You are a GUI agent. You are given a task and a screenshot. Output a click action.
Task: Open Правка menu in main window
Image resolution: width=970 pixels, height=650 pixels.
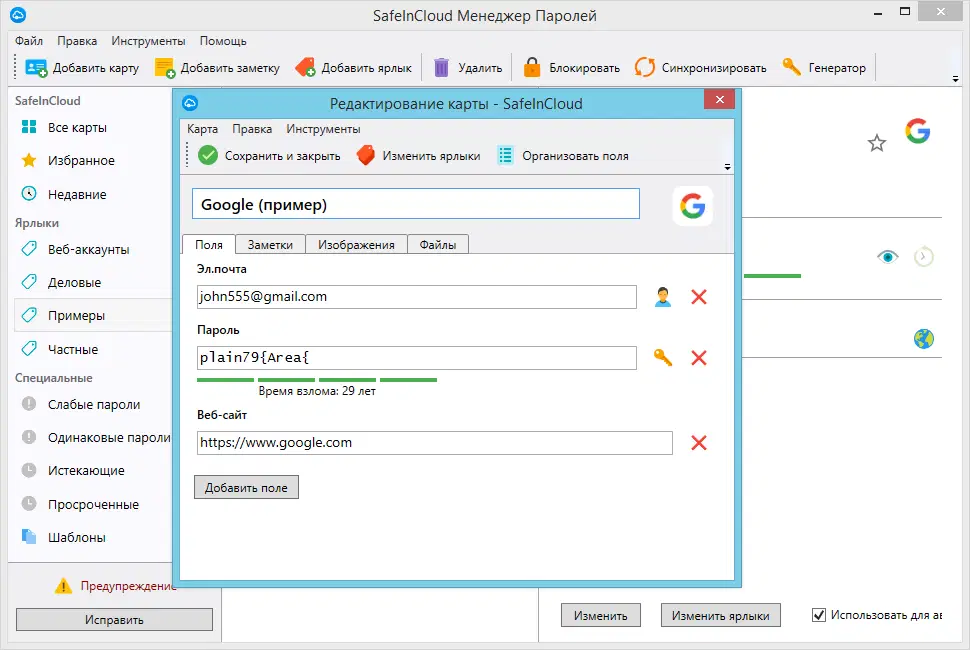pos(77,41)
